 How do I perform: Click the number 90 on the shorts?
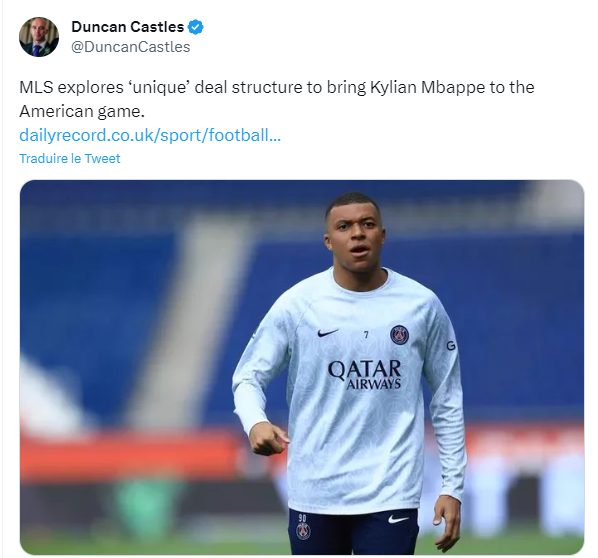click(302, 518)
